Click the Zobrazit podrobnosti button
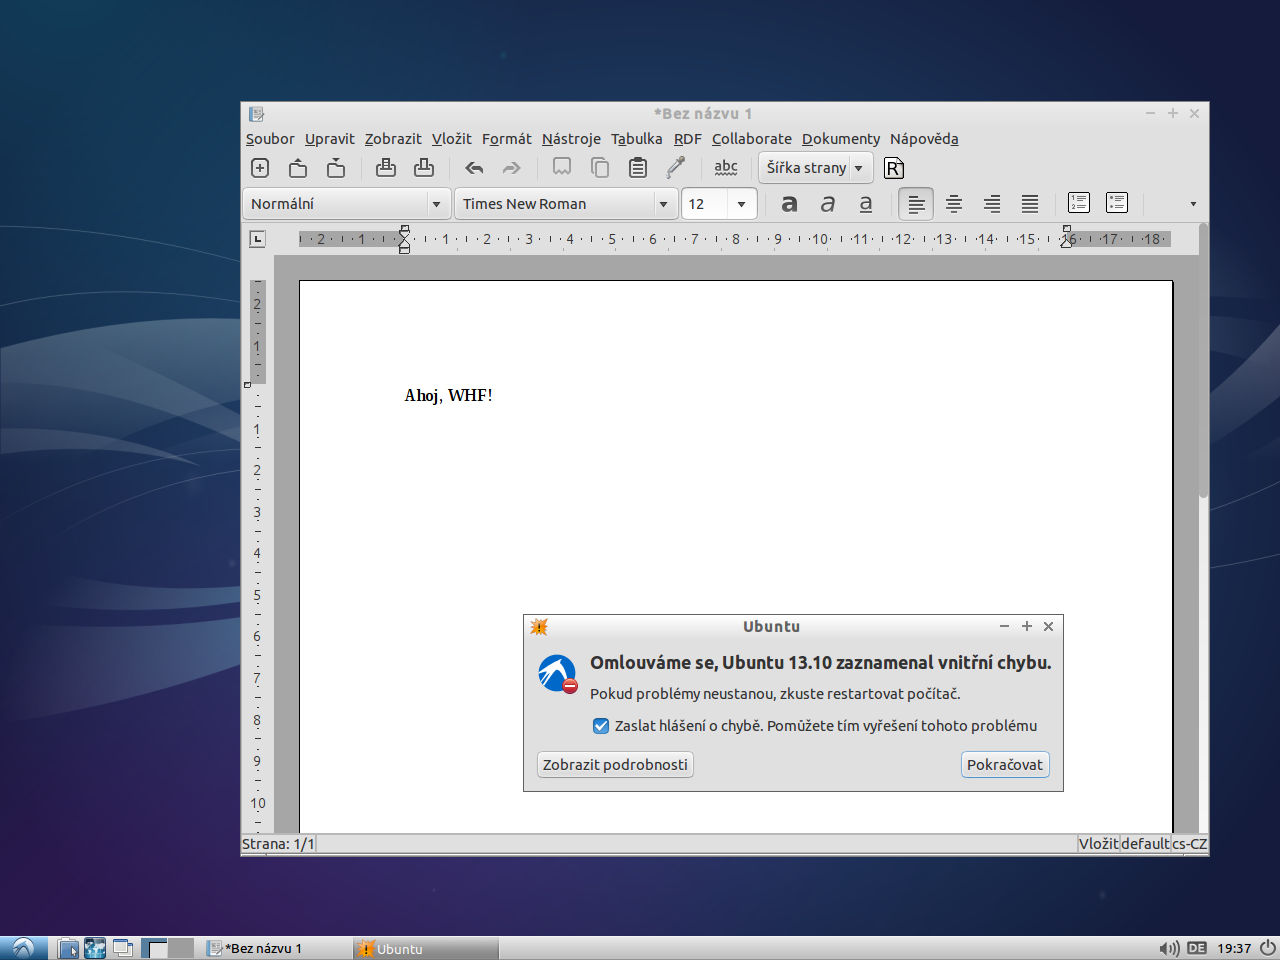The width and height of the screenshot is (1280, 960). point(615,765)
